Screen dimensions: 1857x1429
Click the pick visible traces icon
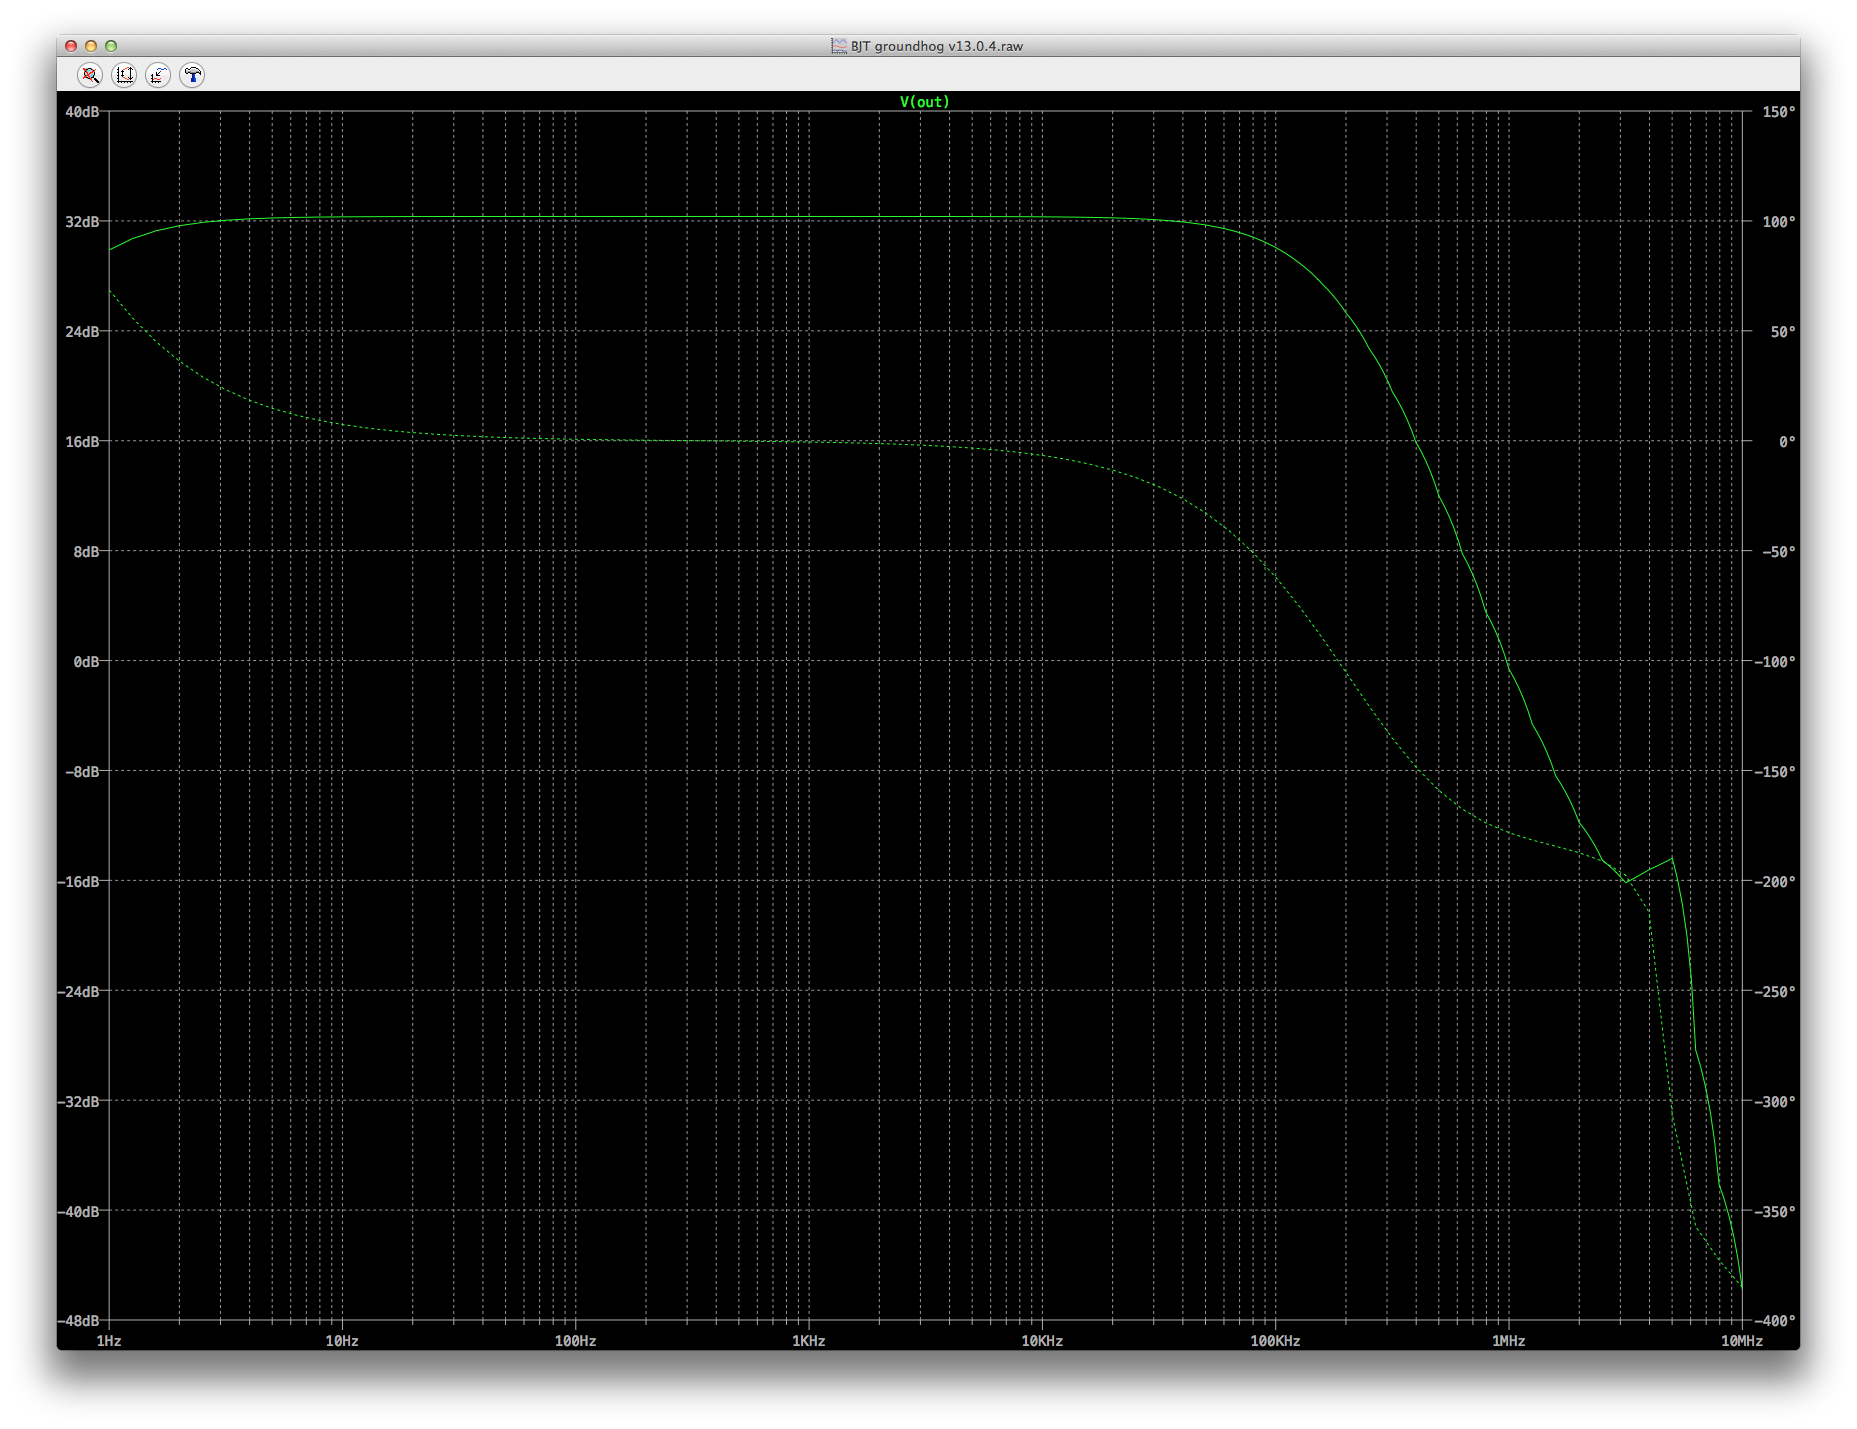158,75
